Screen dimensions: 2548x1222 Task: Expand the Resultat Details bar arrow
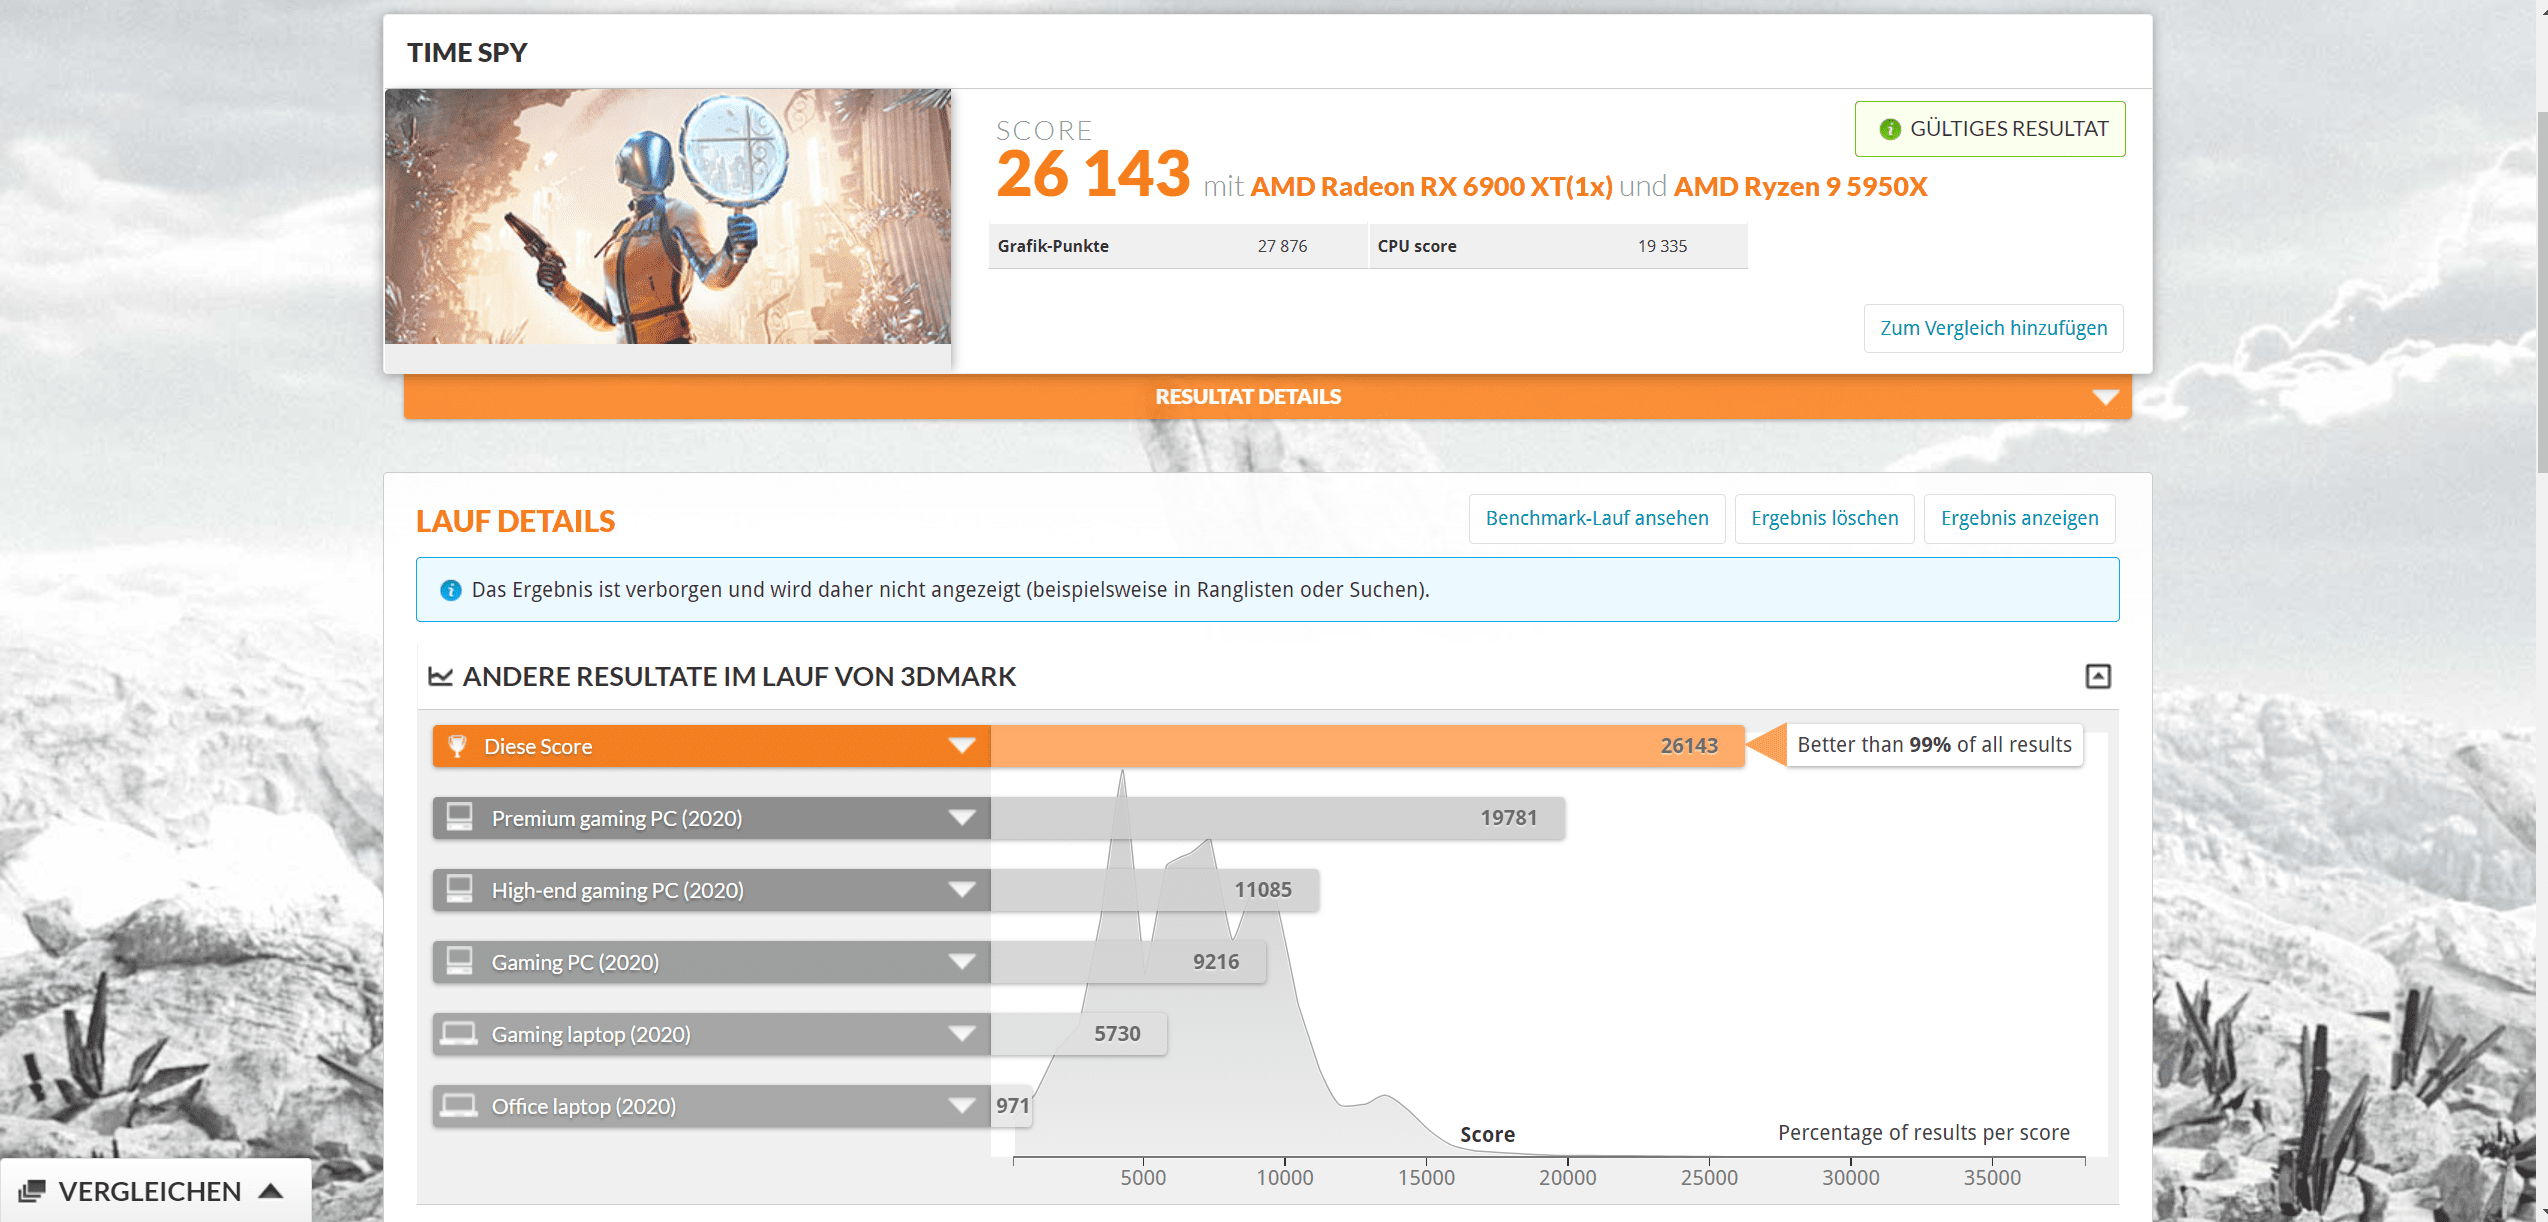click(2105, 397)
